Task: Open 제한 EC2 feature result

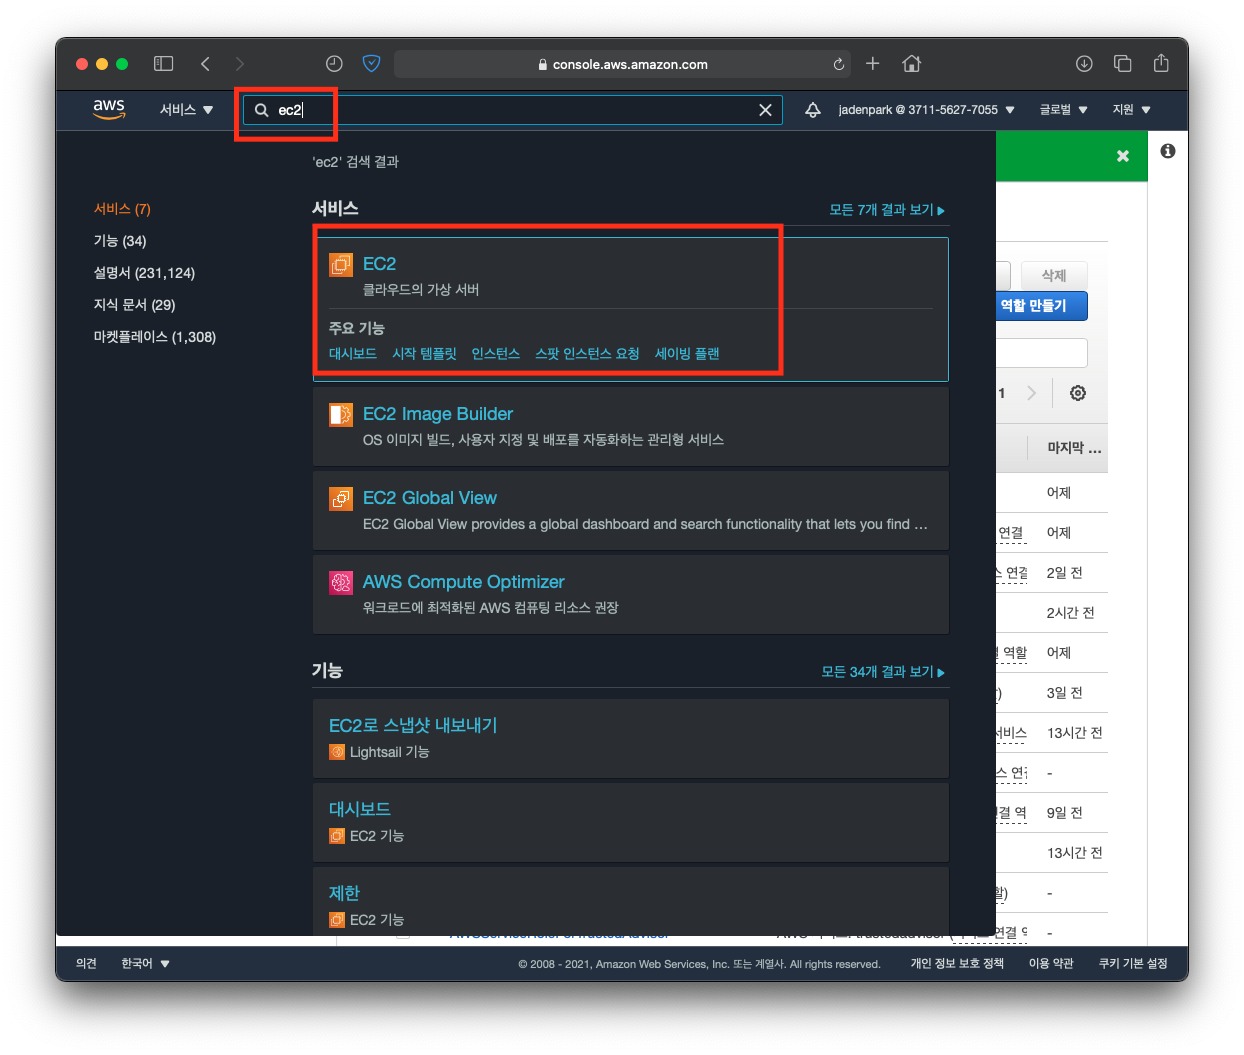Action: coord(344,893)
